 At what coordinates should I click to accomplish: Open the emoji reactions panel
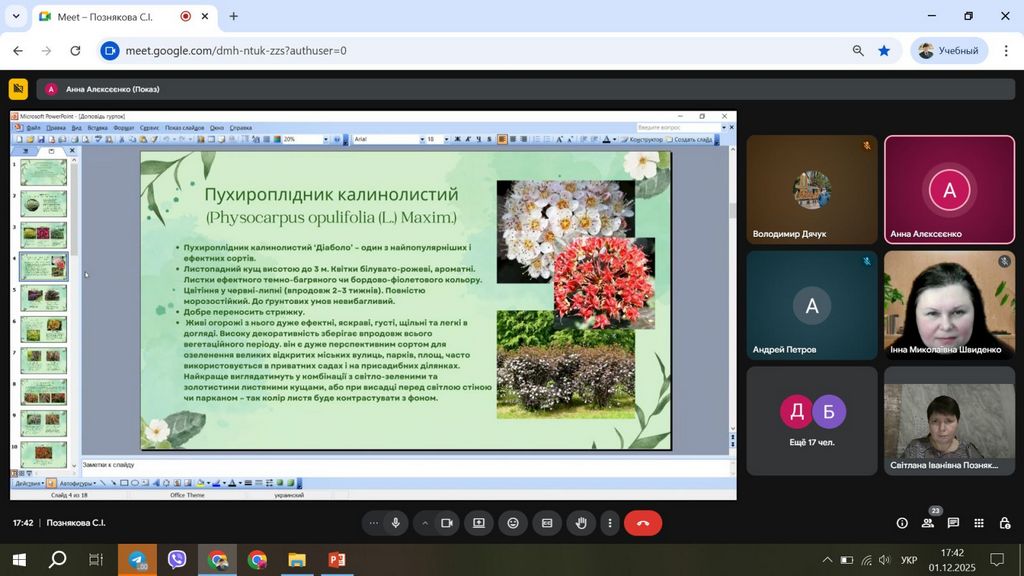(513, 523)
